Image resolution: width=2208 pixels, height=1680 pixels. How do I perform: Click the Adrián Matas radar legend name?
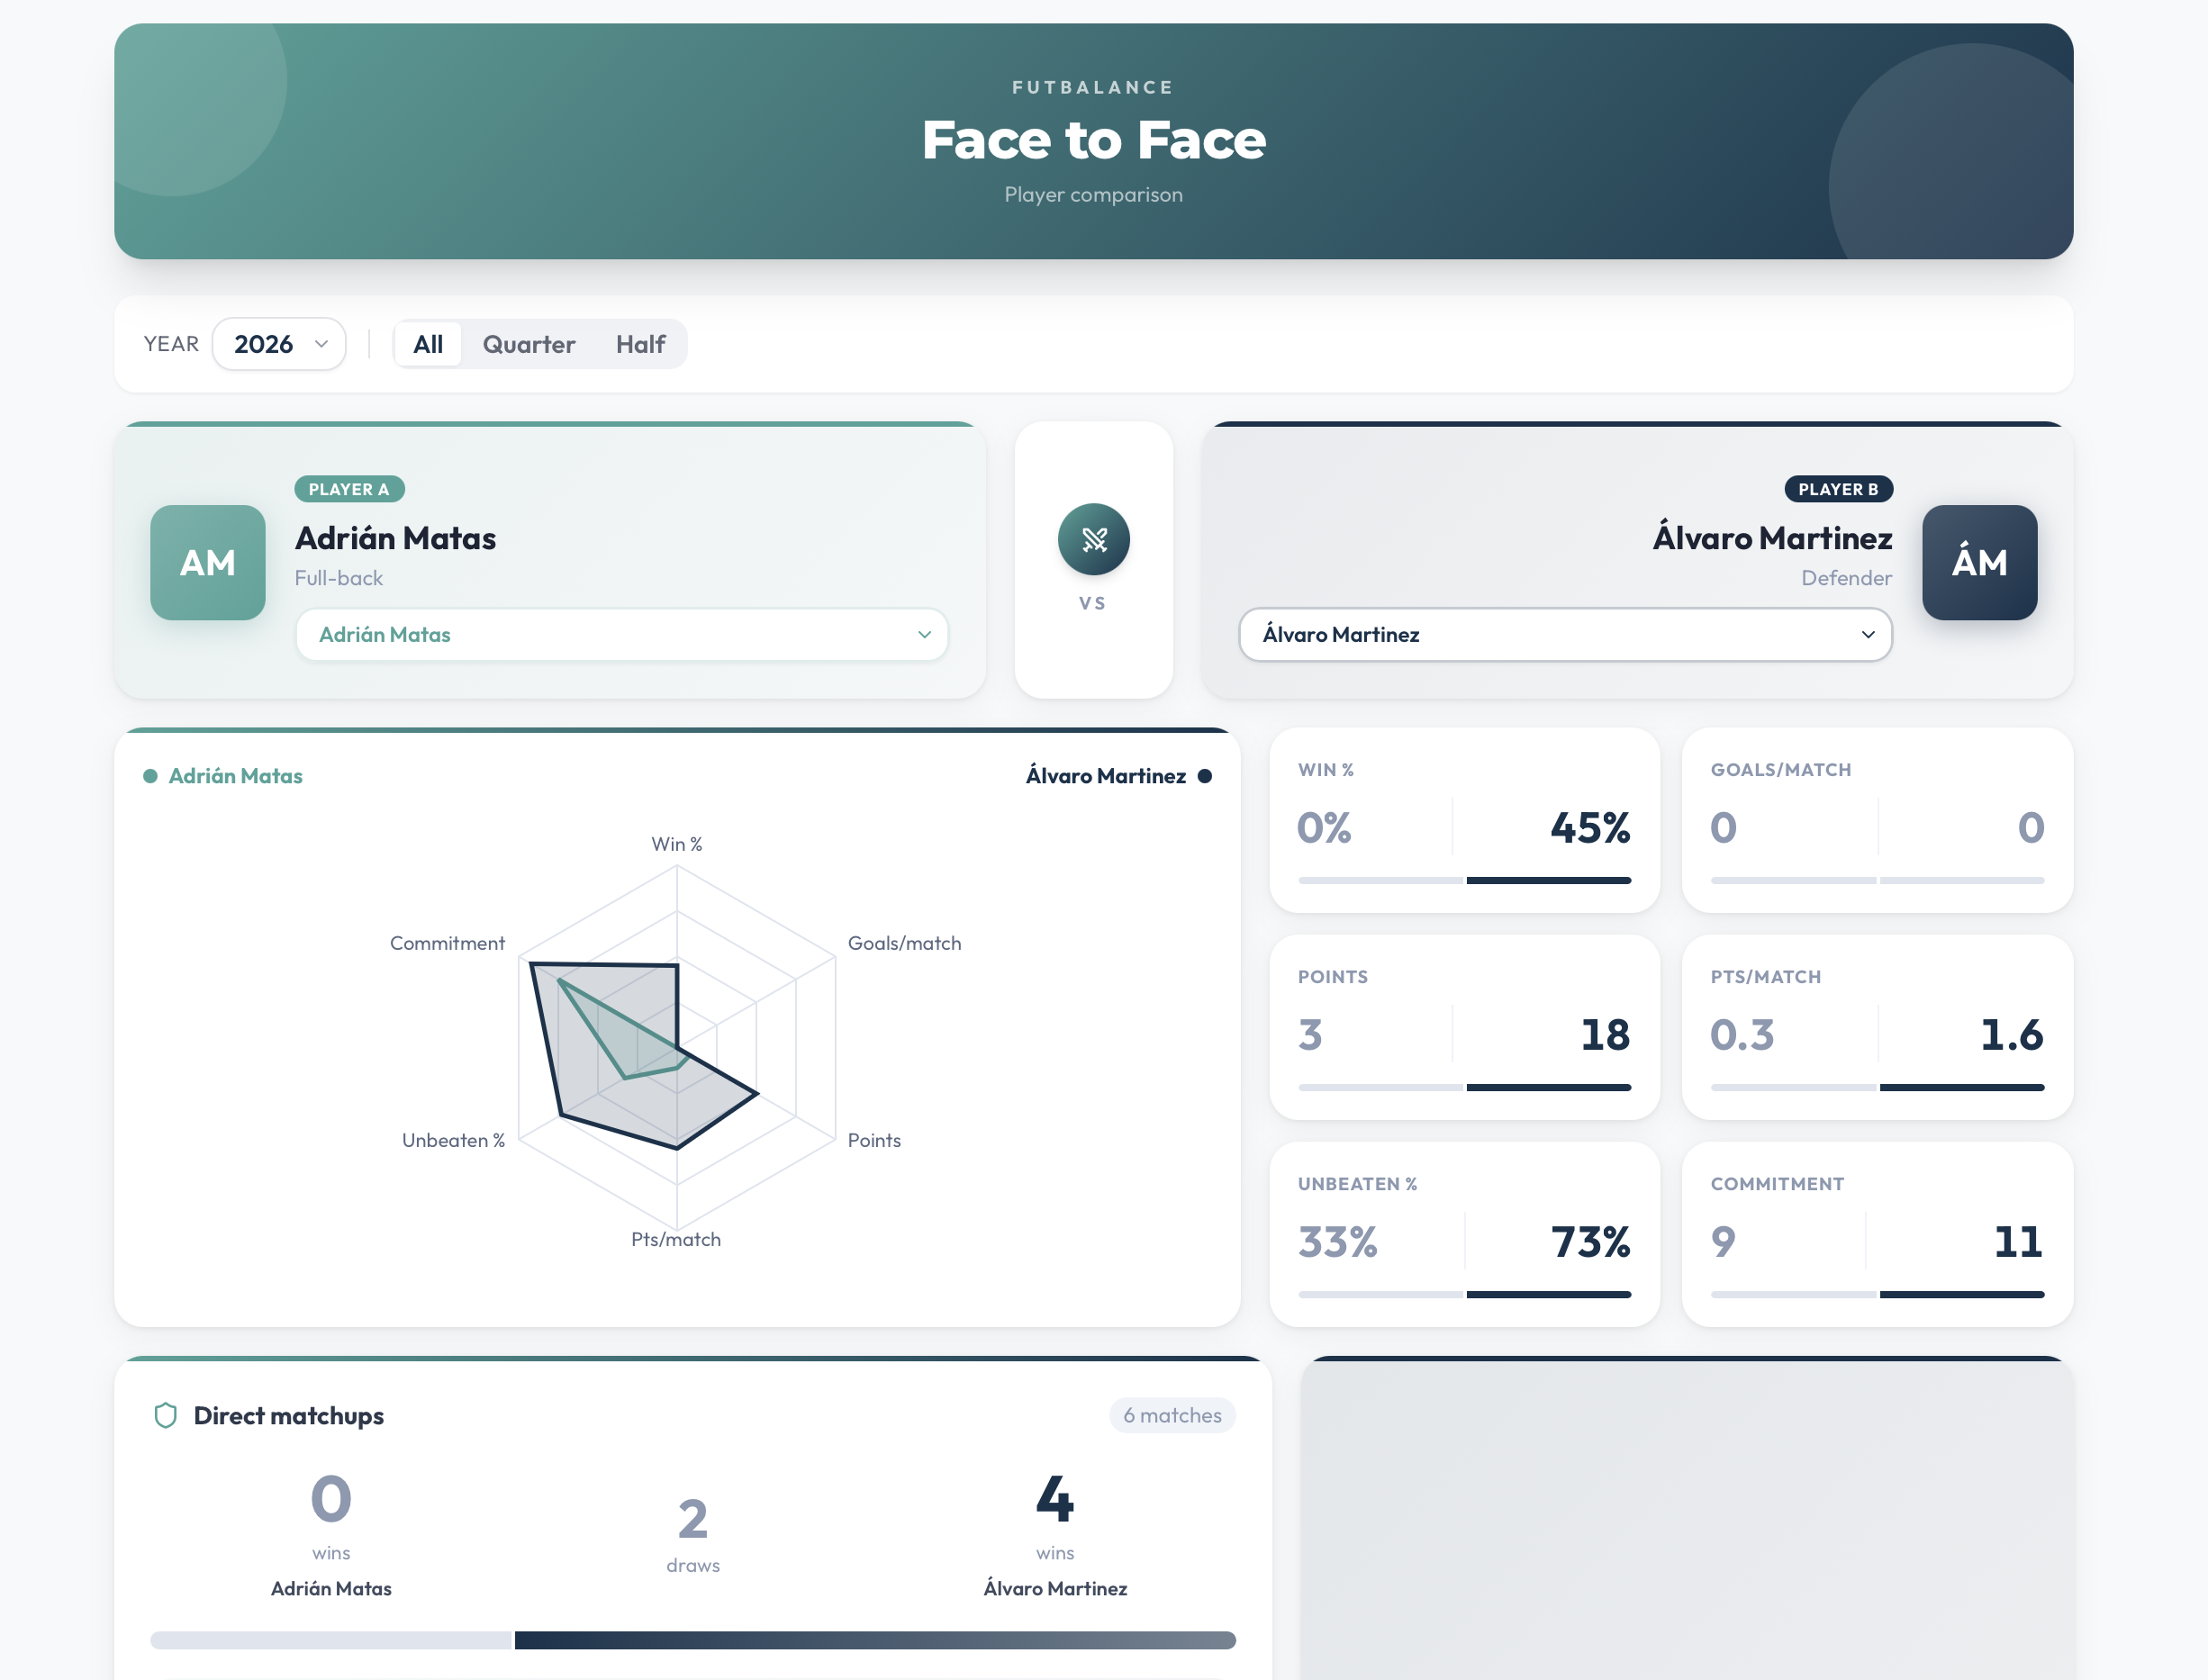[235, 776]
